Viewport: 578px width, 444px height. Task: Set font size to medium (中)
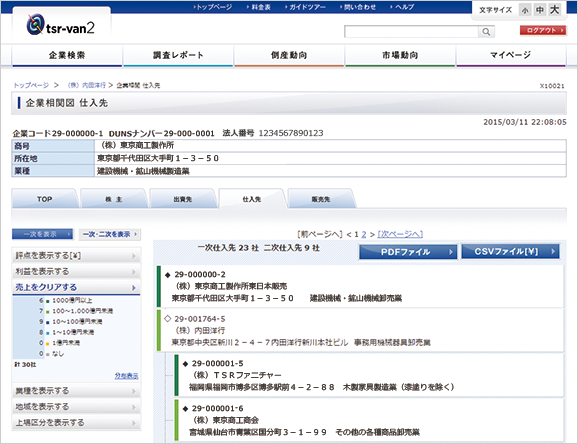coord(540,10)
